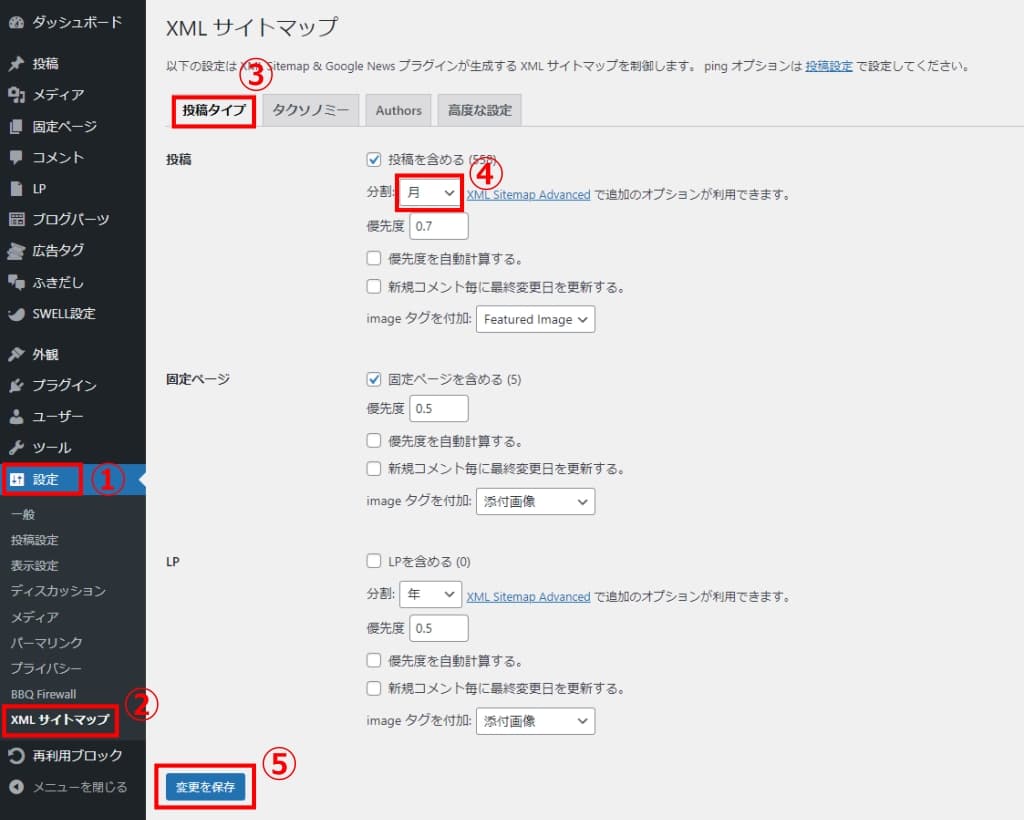Open 投稿設定 submenu item

coord(34,540)
